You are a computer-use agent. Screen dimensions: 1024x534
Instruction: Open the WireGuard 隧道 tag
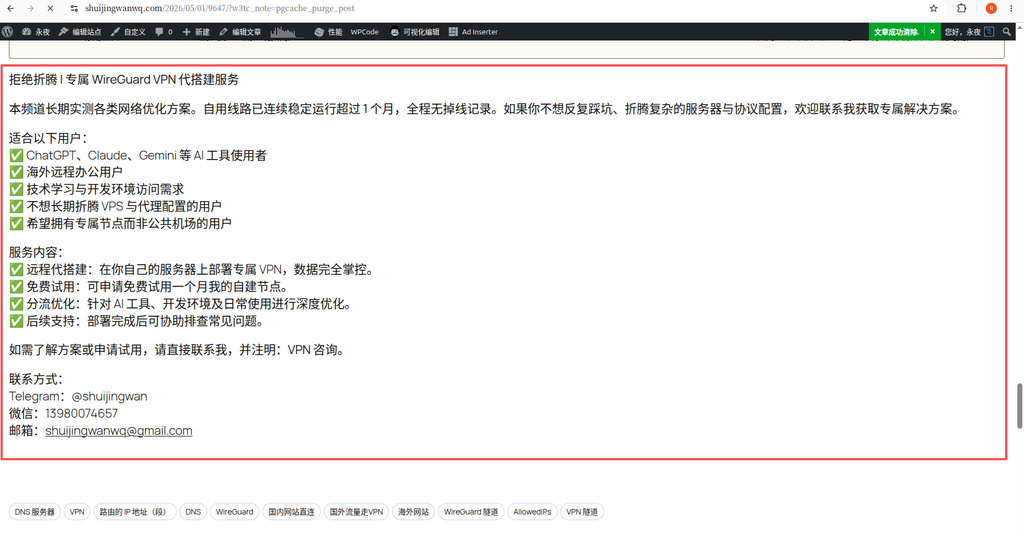tap(471, 512)
